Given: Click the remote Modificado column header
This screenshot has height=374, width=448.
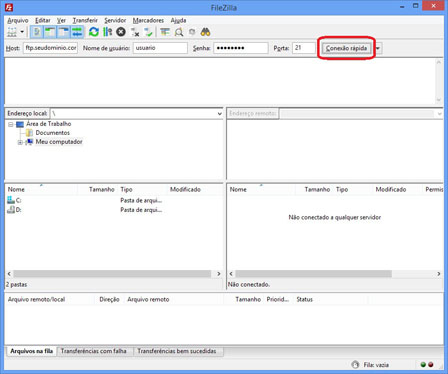Looking at the screenshot, I should 397,189.
